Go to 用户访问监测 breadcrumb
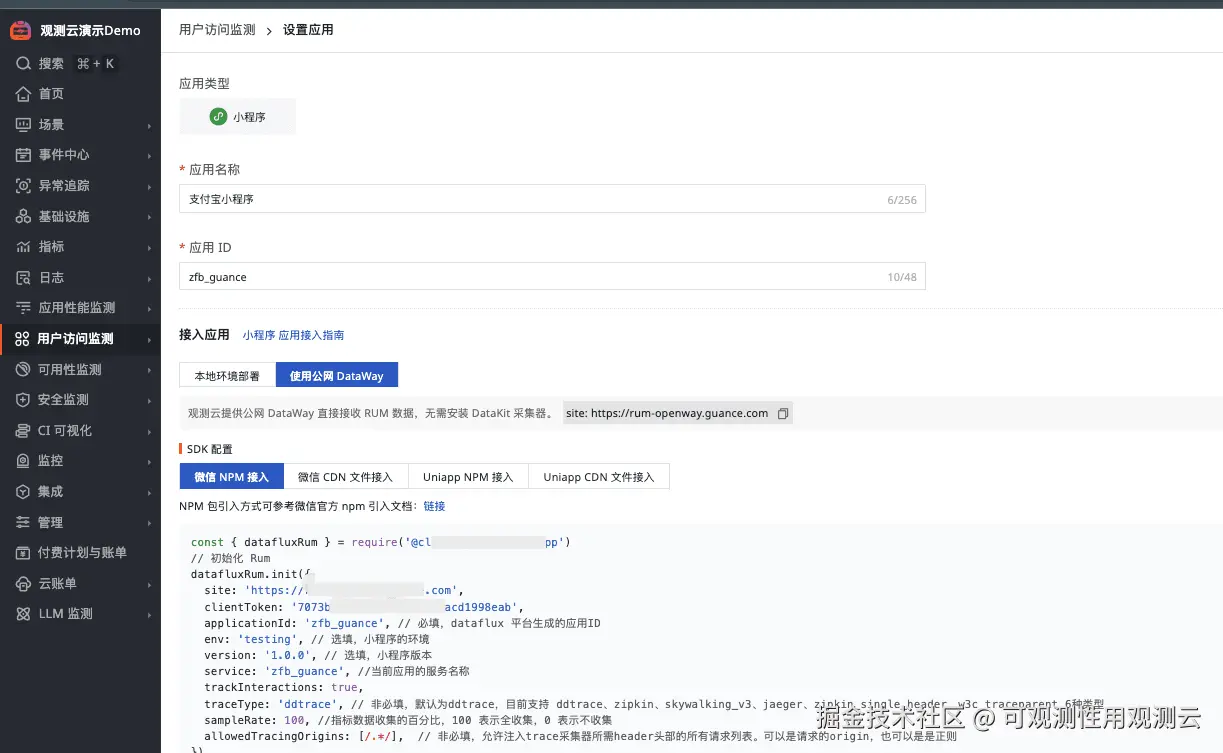1223x753 pixels. tap(217, 30)
